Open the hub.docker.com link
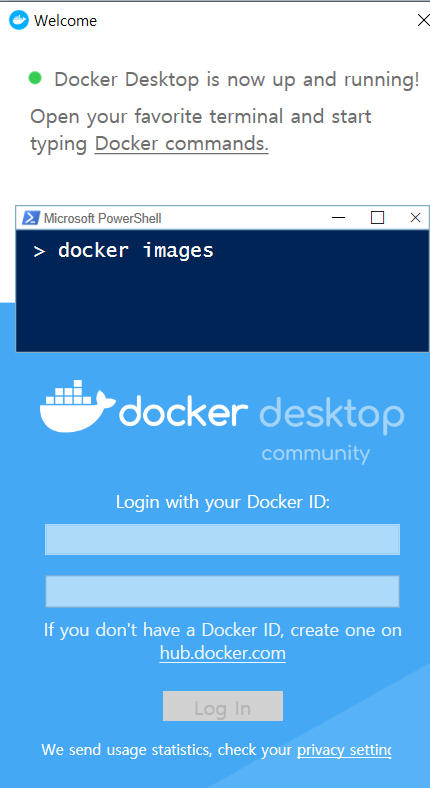This screenshot has height=788, width=430. (x=223, y=653)
